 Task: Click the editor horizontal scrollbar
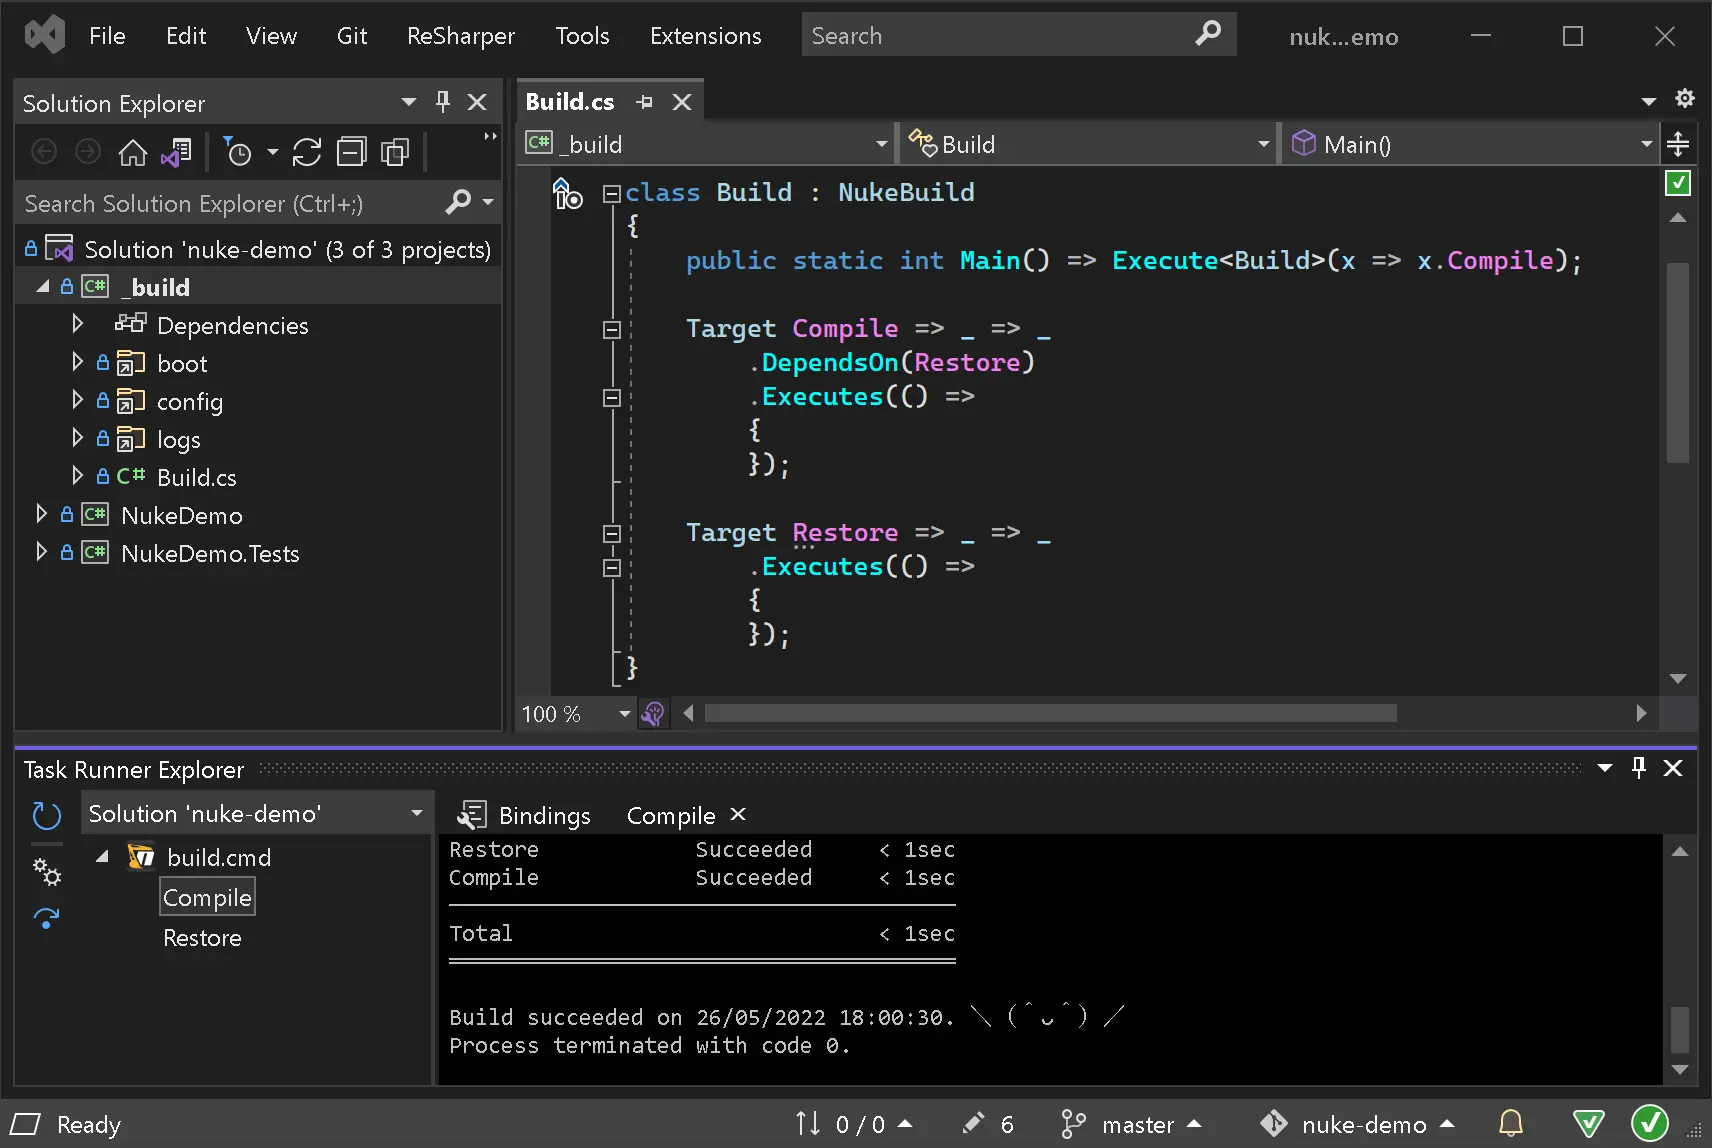point(1050,713)
